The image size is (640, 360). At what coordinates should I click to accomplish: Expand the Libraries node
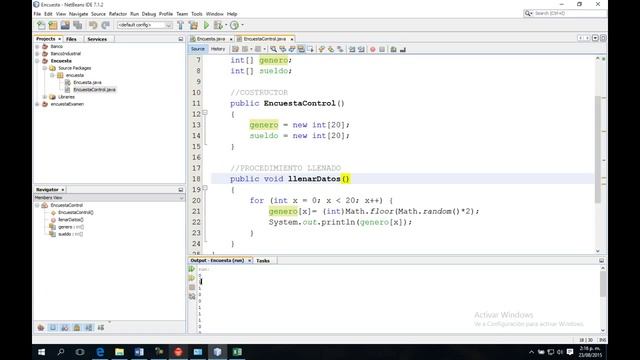(45, 97)
